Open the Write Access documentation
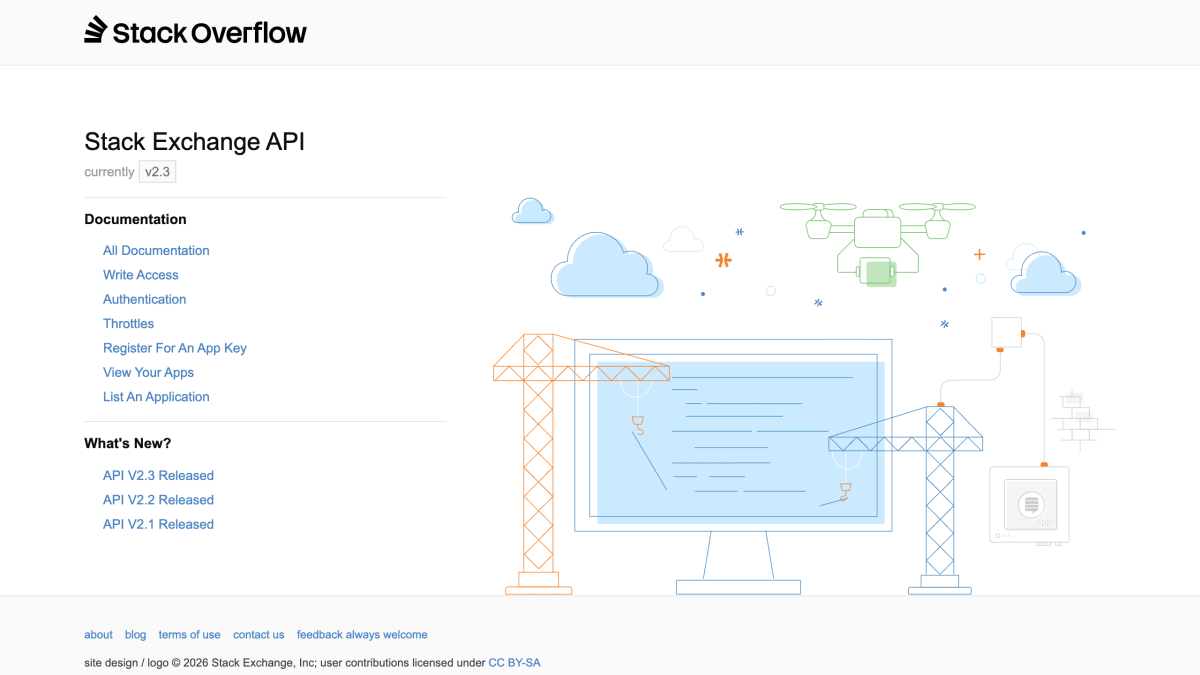 click(x=141, y=275)
